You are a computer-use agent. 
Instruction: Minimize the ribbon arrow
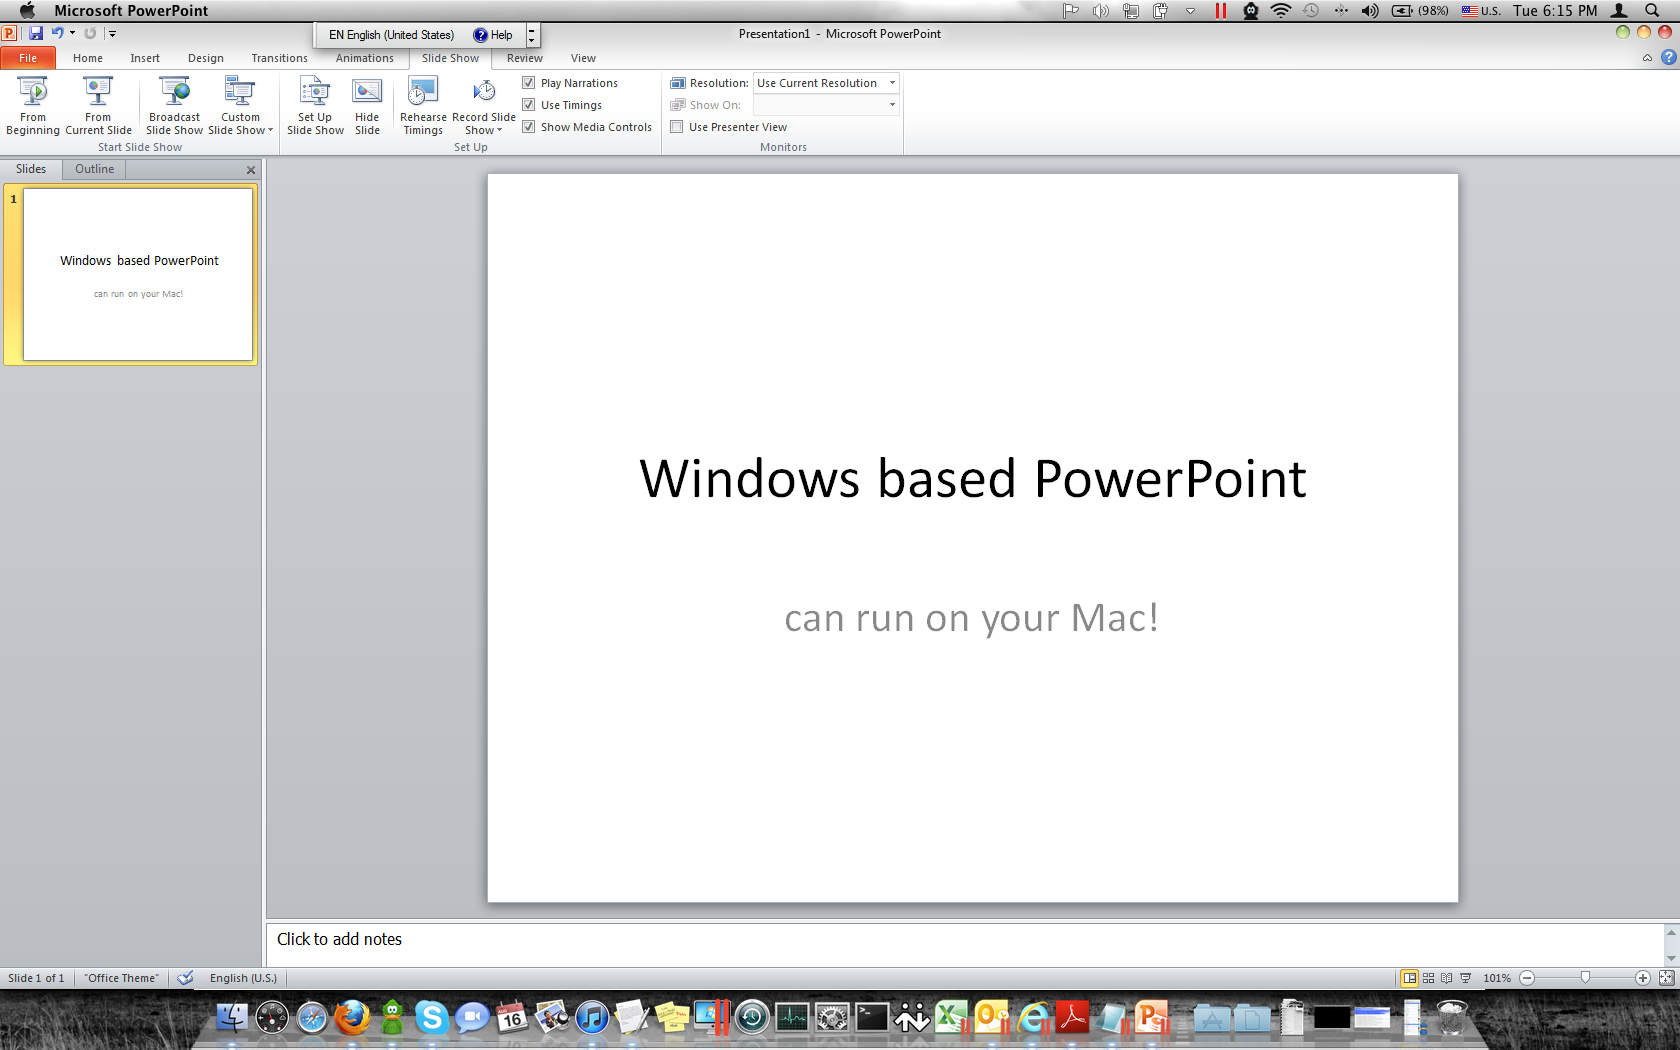click(1647, 58)
